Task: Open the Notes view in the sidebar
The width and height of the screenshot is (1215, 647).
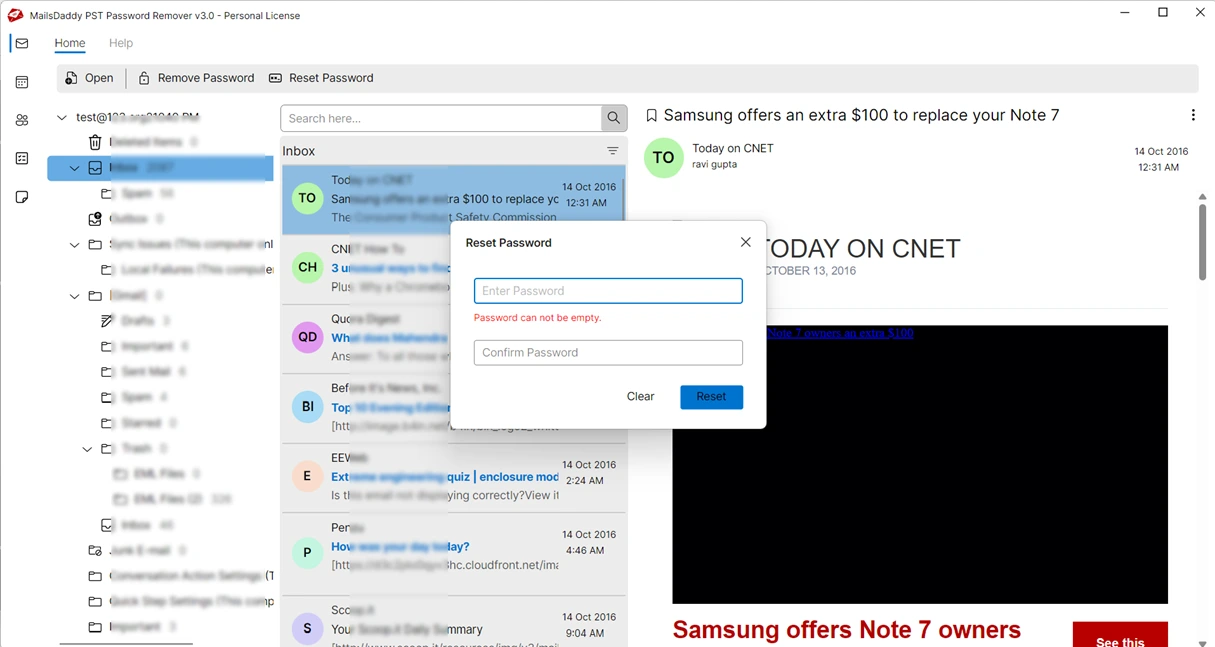Action: (22, 197)
